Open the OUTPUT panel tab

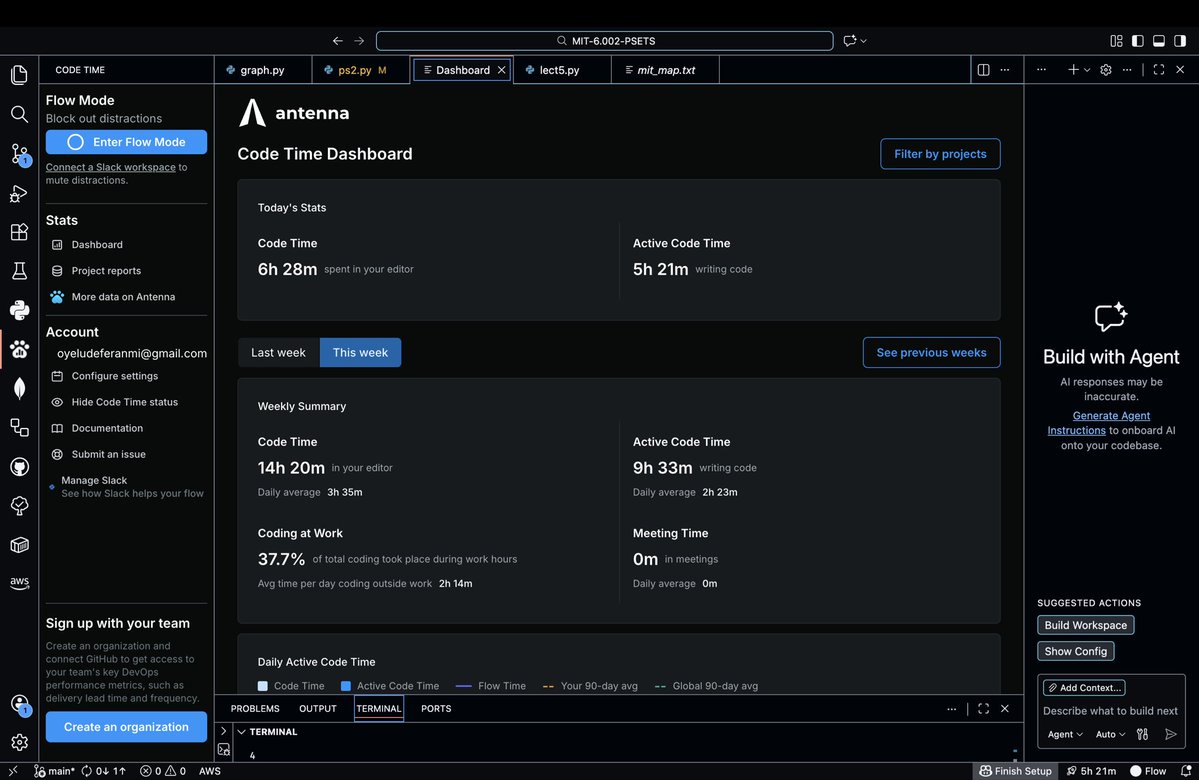pos(317,709)
